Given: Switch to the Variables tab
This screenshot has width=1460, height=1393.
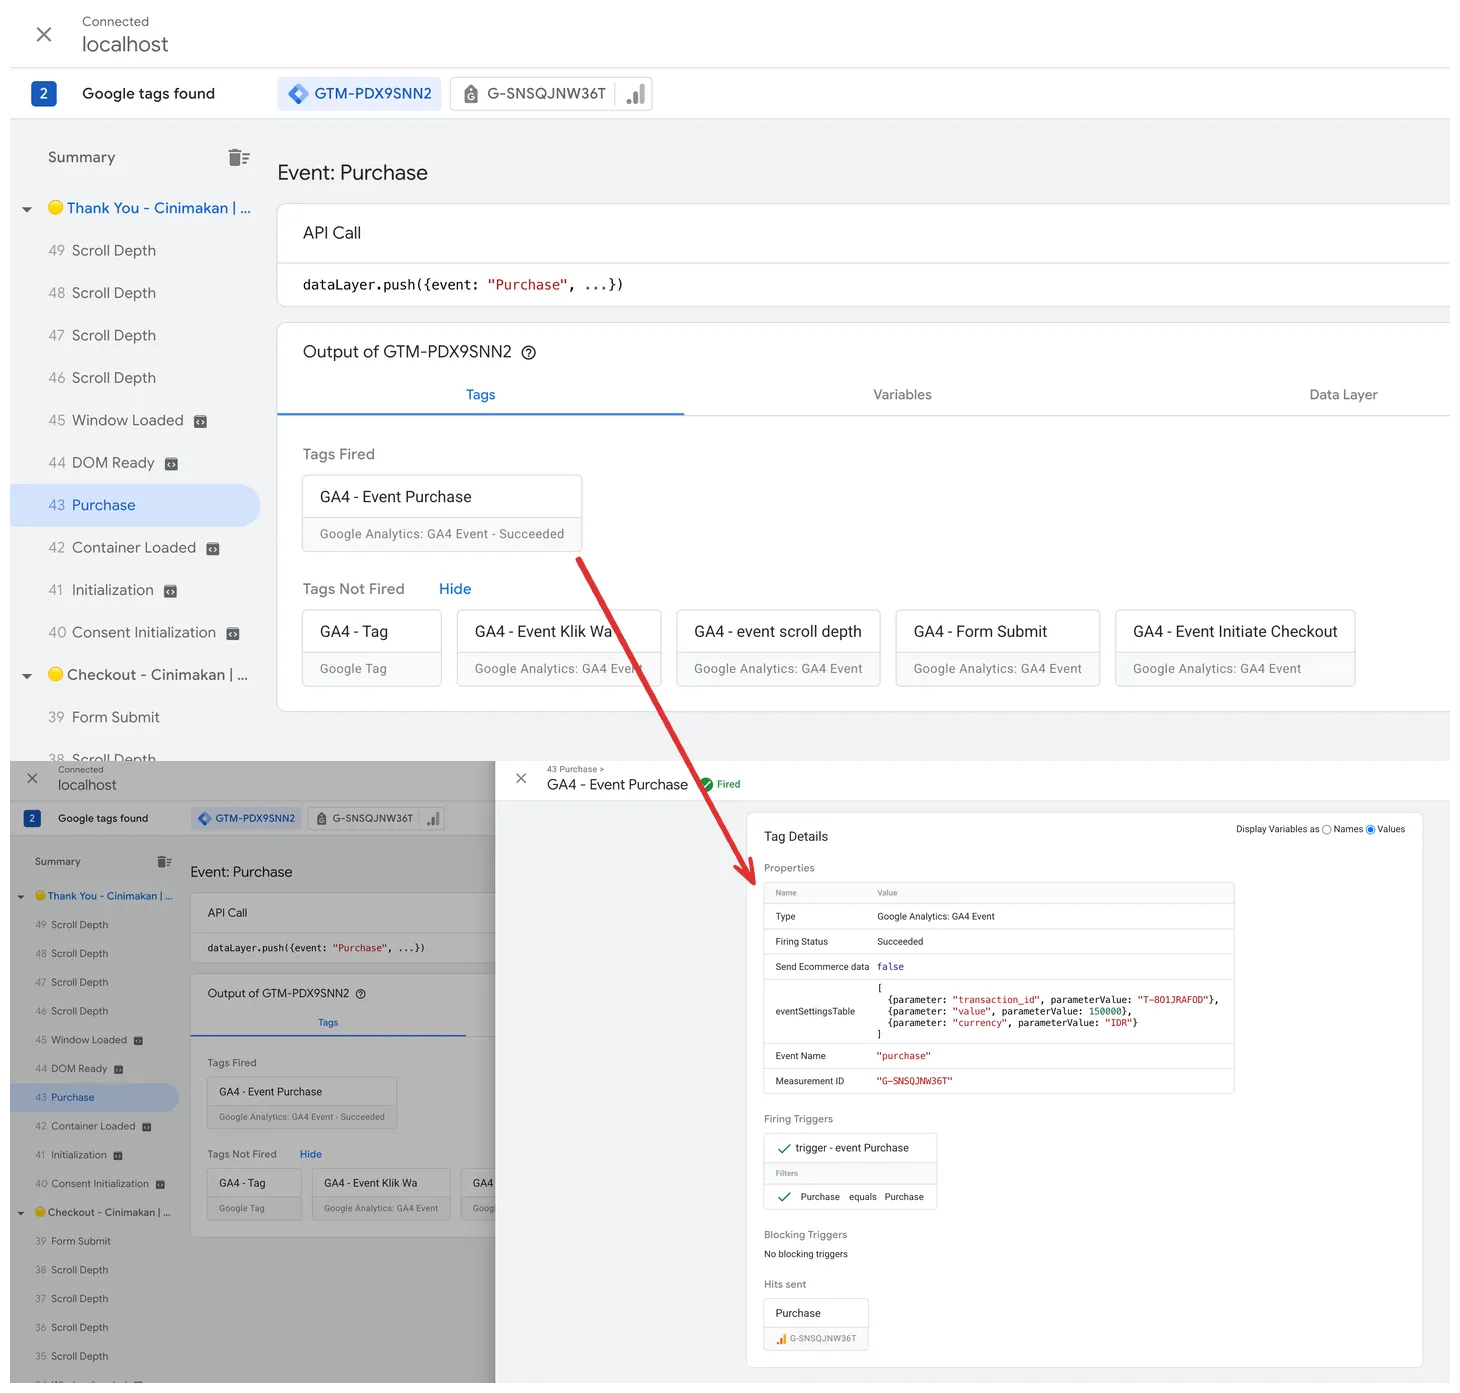Looking at the screenshot, I should (902, 395).
